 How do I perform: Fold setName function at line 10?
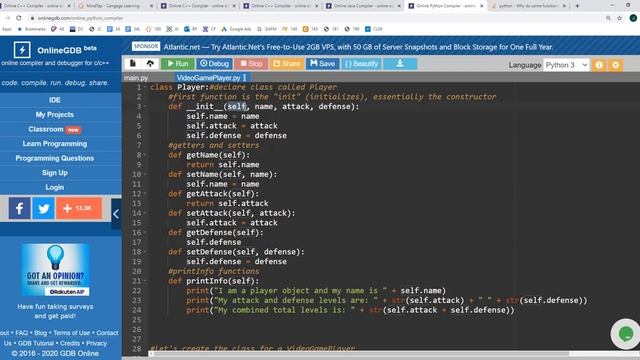point(145,174)
